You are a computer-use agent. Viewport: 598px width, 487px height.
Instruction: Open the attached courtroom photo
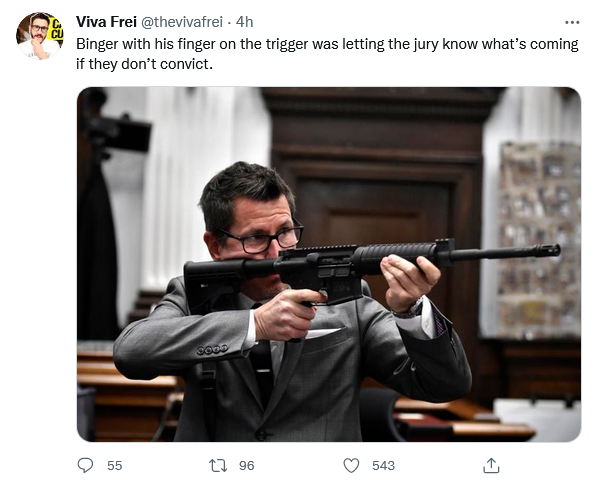pyautogui.click(x=329, y=264)
